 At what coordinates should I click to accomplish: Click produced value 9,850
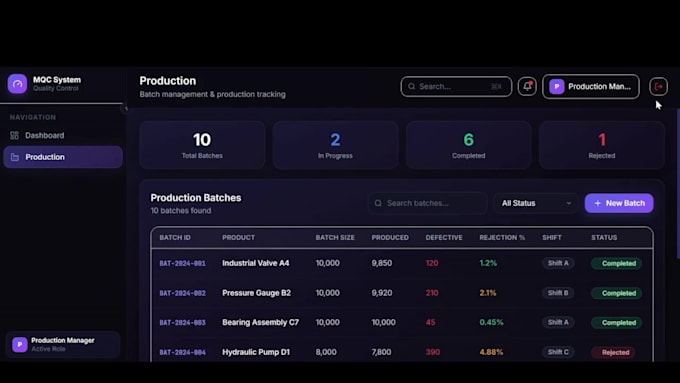(x=382, y=263)
